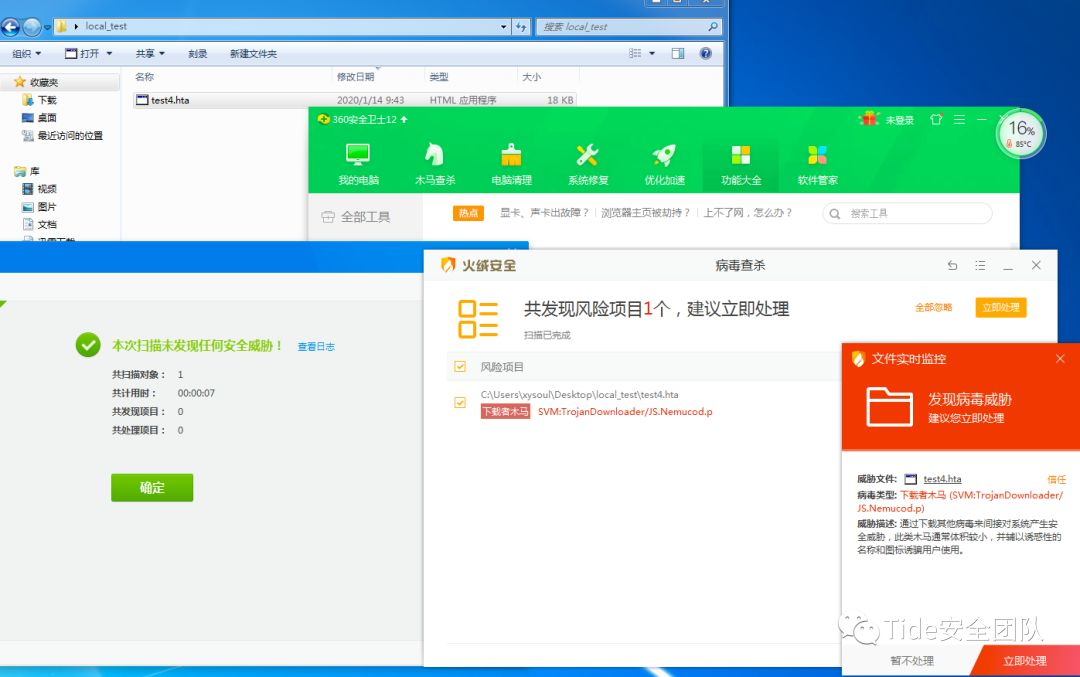Click the 16% performance ball widget
The height and width of the screenshot is (677, 1080).
pyautogui.click(x=1021, y=134)
